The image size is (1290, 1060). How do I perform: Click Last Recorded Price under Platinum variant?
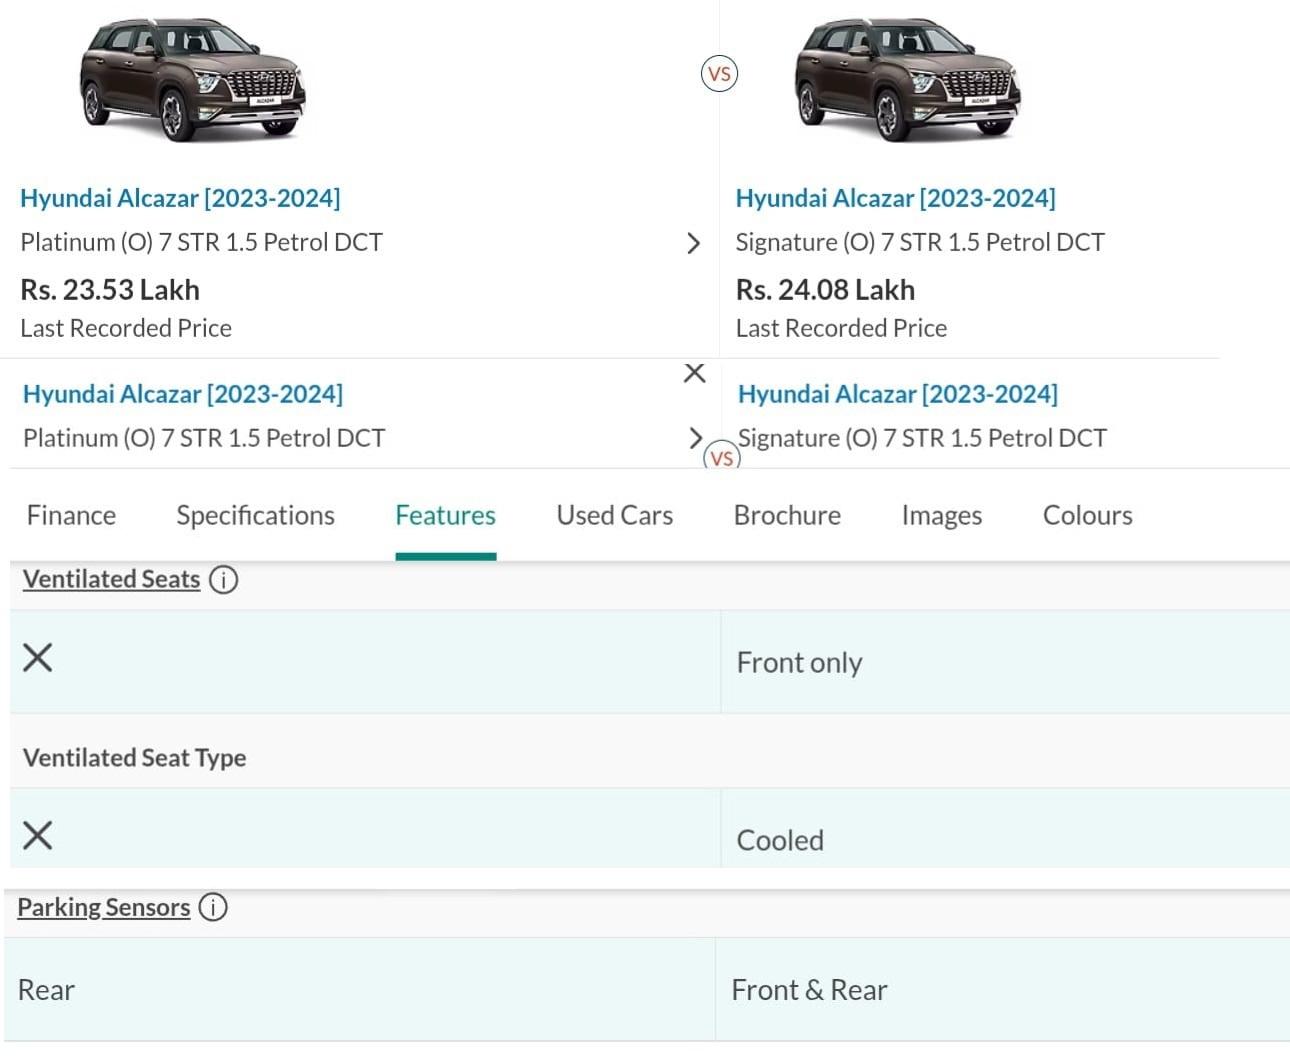[126, 328]
